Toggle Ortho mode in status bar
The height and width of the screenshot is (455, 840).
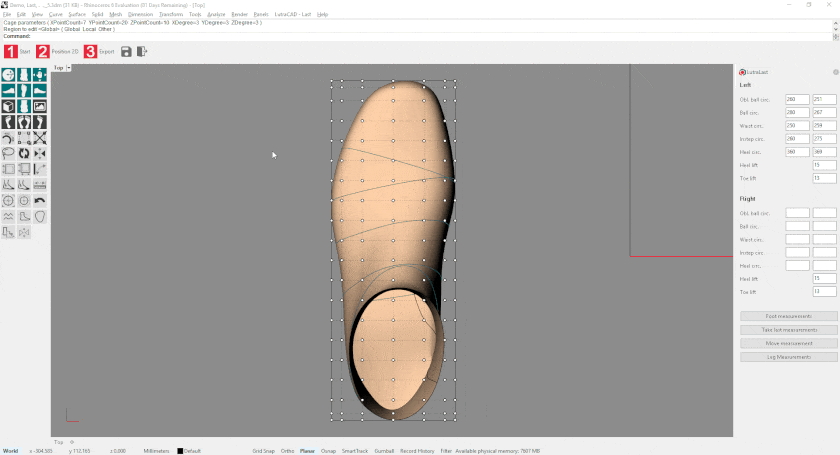[287, 451]
